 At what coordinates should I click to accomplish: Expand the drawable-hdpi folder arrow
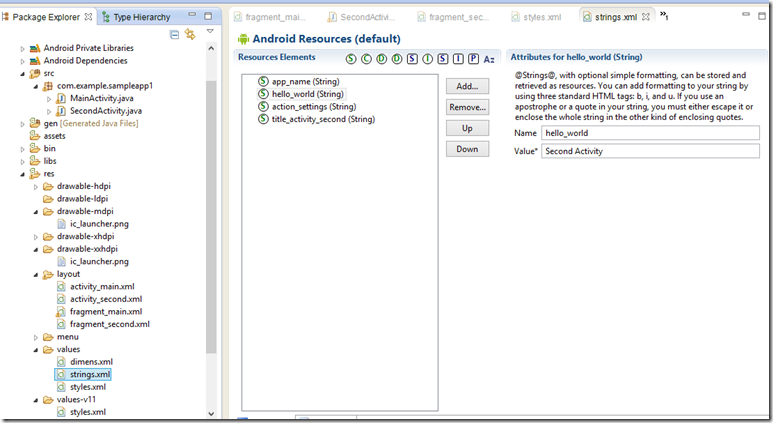37,186
